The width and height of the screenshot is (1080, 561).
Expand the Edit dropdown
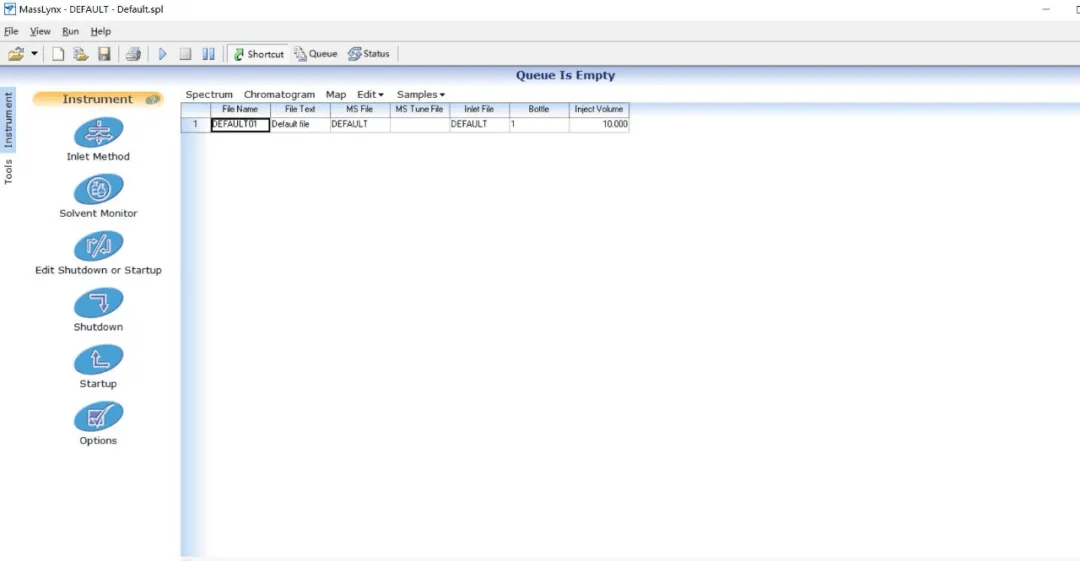(x=371, y=94)
